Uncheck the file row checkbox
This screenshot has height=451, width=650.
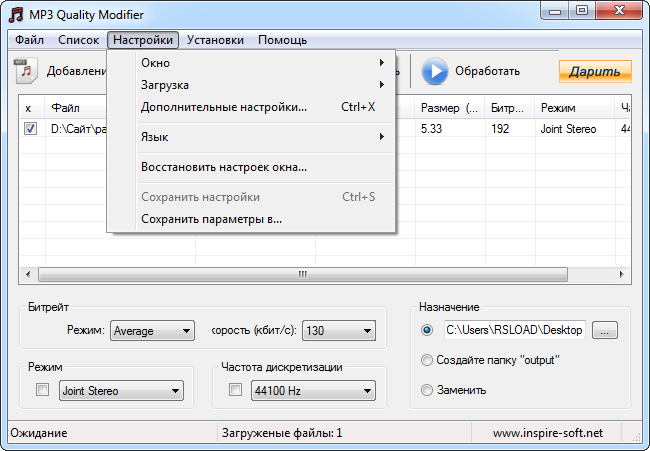(30, 129)
